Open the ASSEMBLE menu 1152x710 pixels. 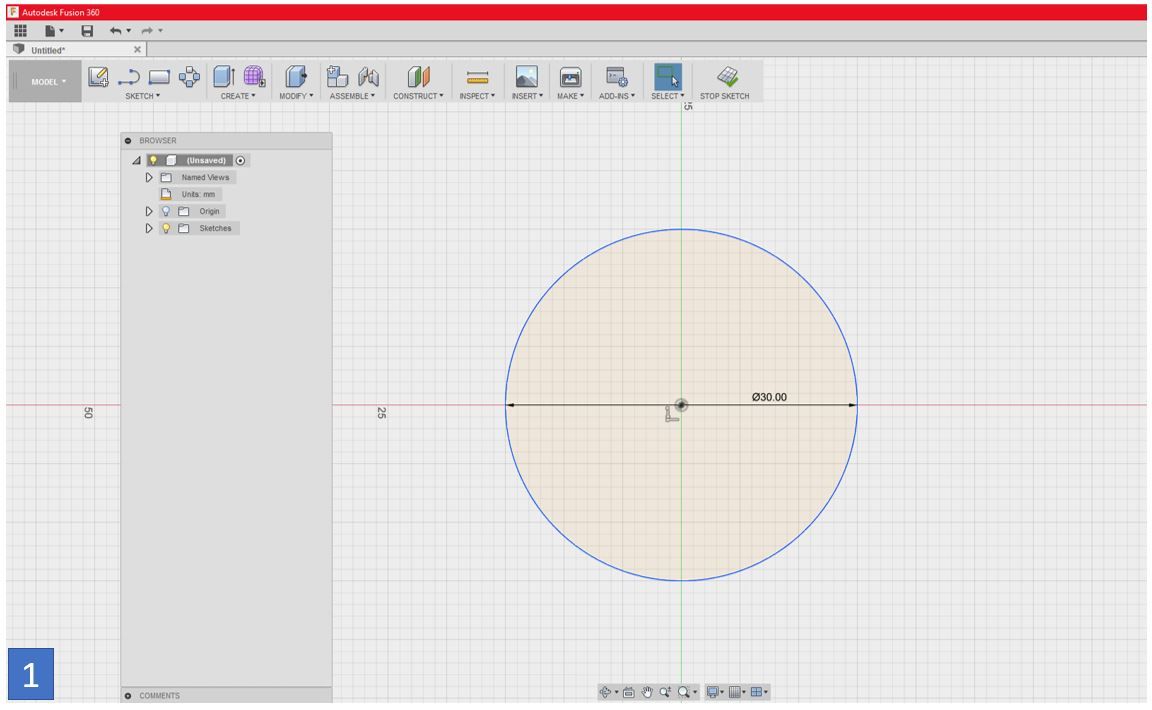point(352,96)
